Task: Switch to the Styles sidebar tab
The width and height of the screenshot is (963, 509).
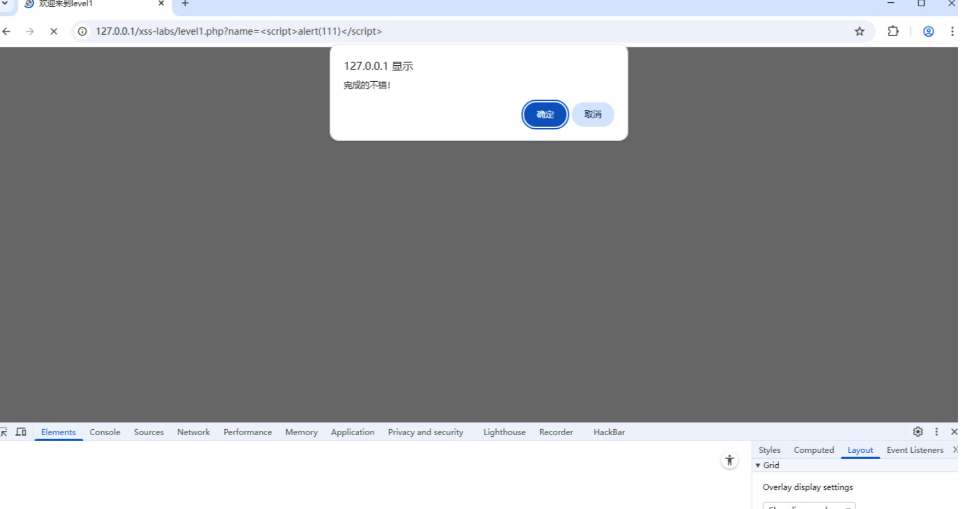Action: click(x=769, y=450)
